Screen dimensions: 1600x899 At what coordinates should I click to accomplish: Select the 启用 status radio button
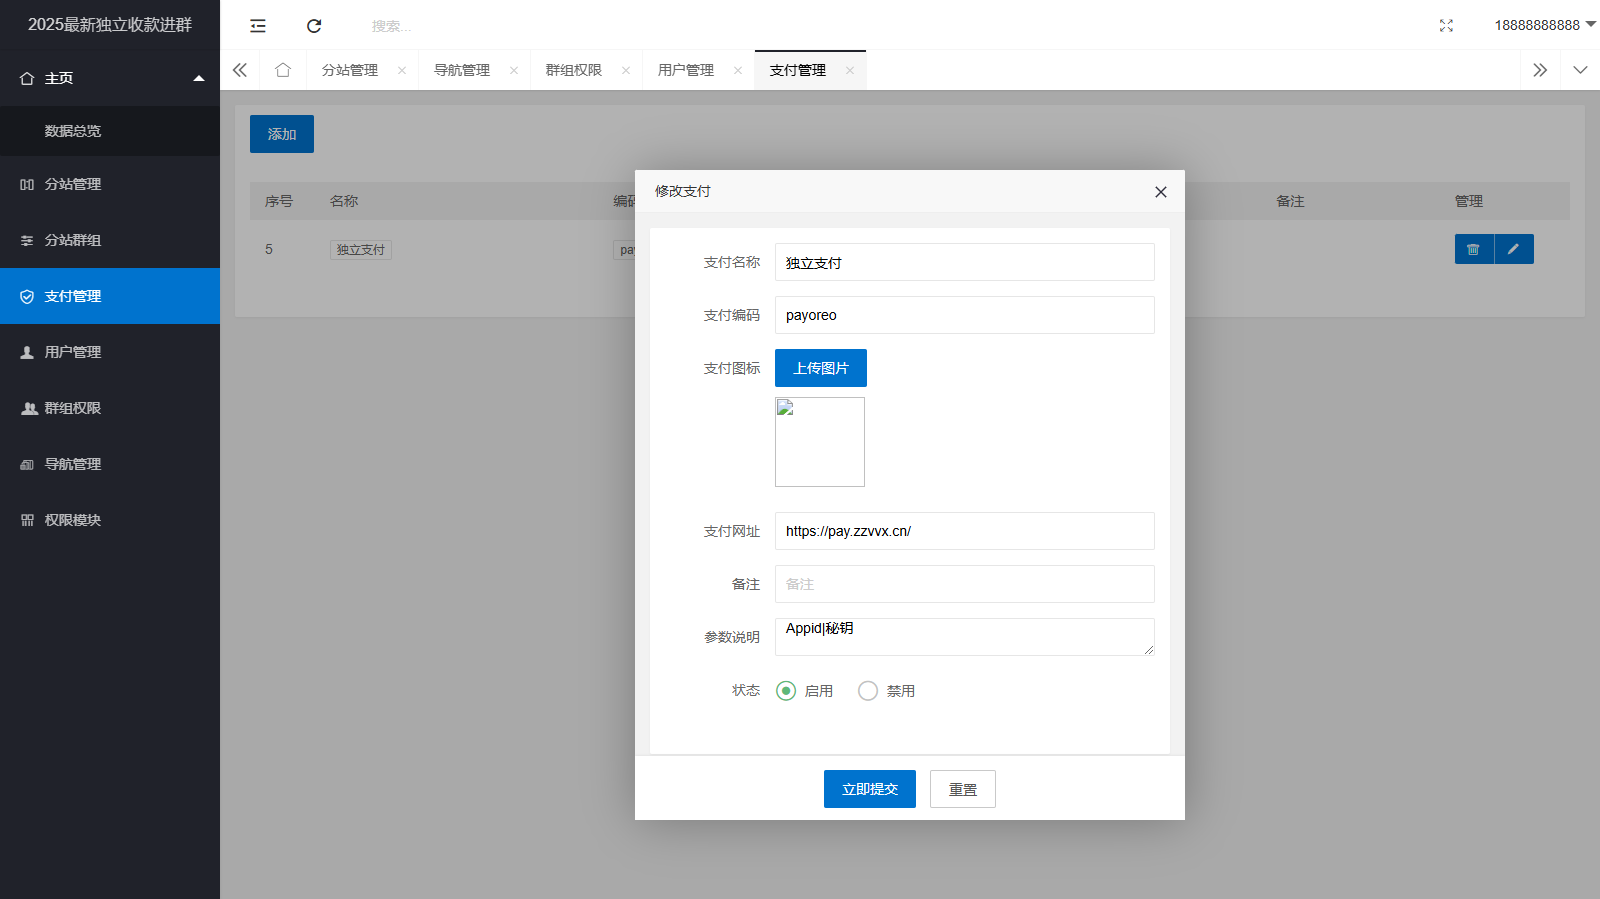786,691
